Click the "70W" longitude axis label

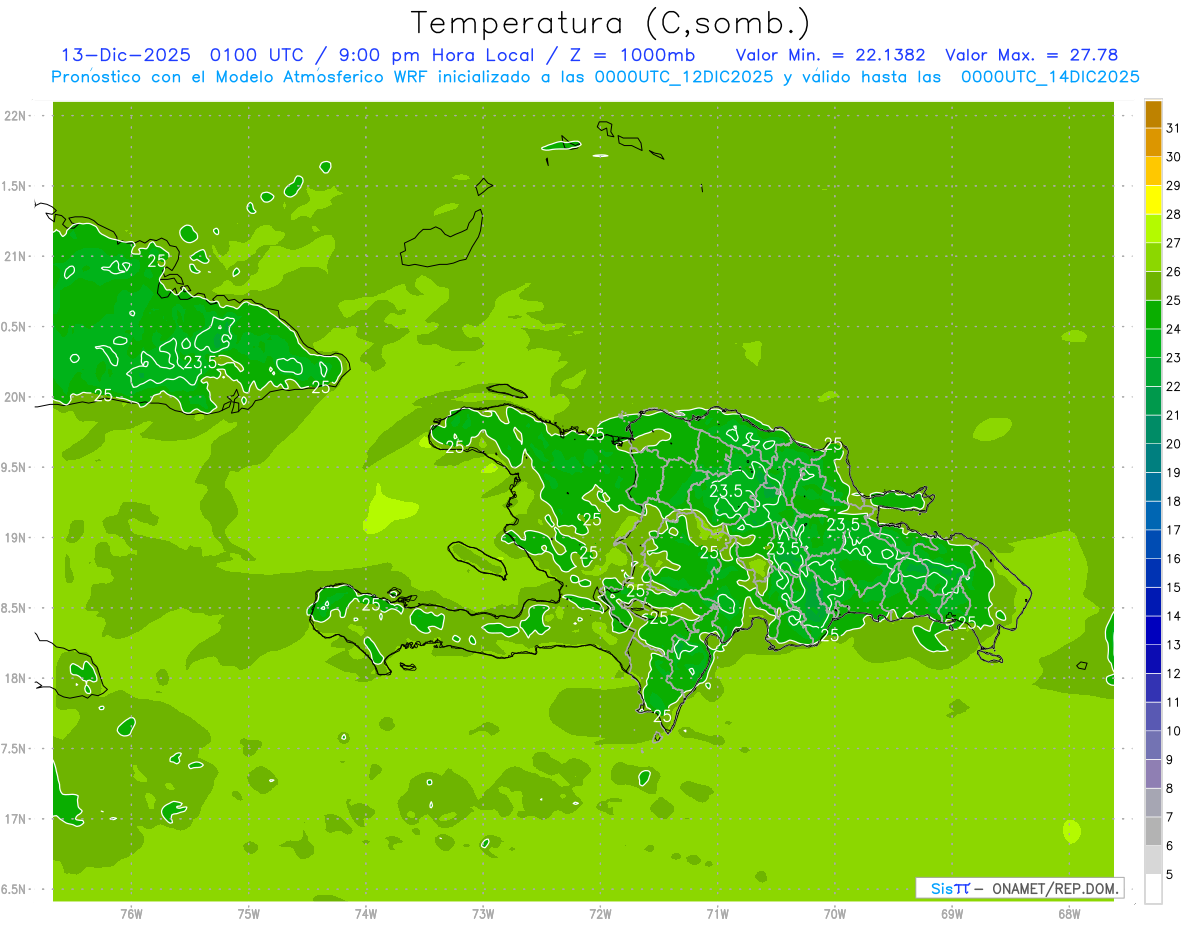click(x=835, y=913)
